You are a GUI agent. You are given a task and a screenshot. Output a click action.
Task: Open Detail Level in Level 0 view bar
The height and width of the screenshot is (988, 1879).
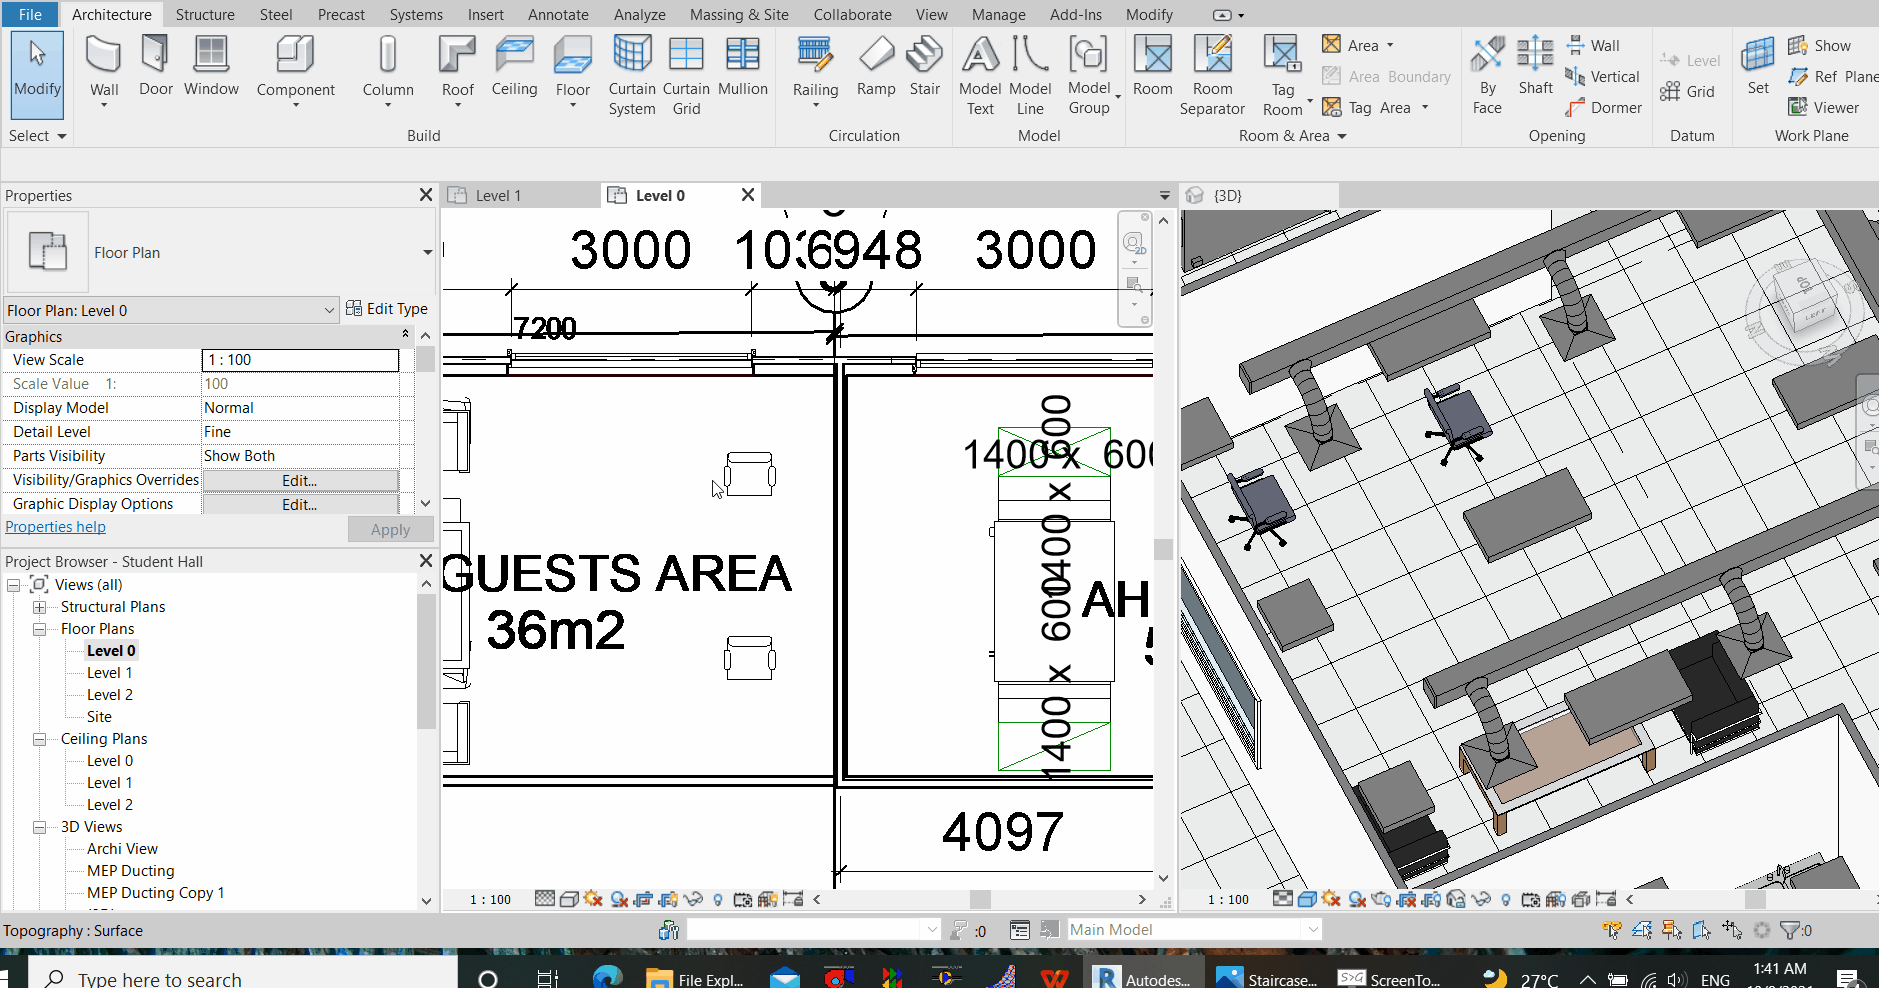[x=545, y=899]
